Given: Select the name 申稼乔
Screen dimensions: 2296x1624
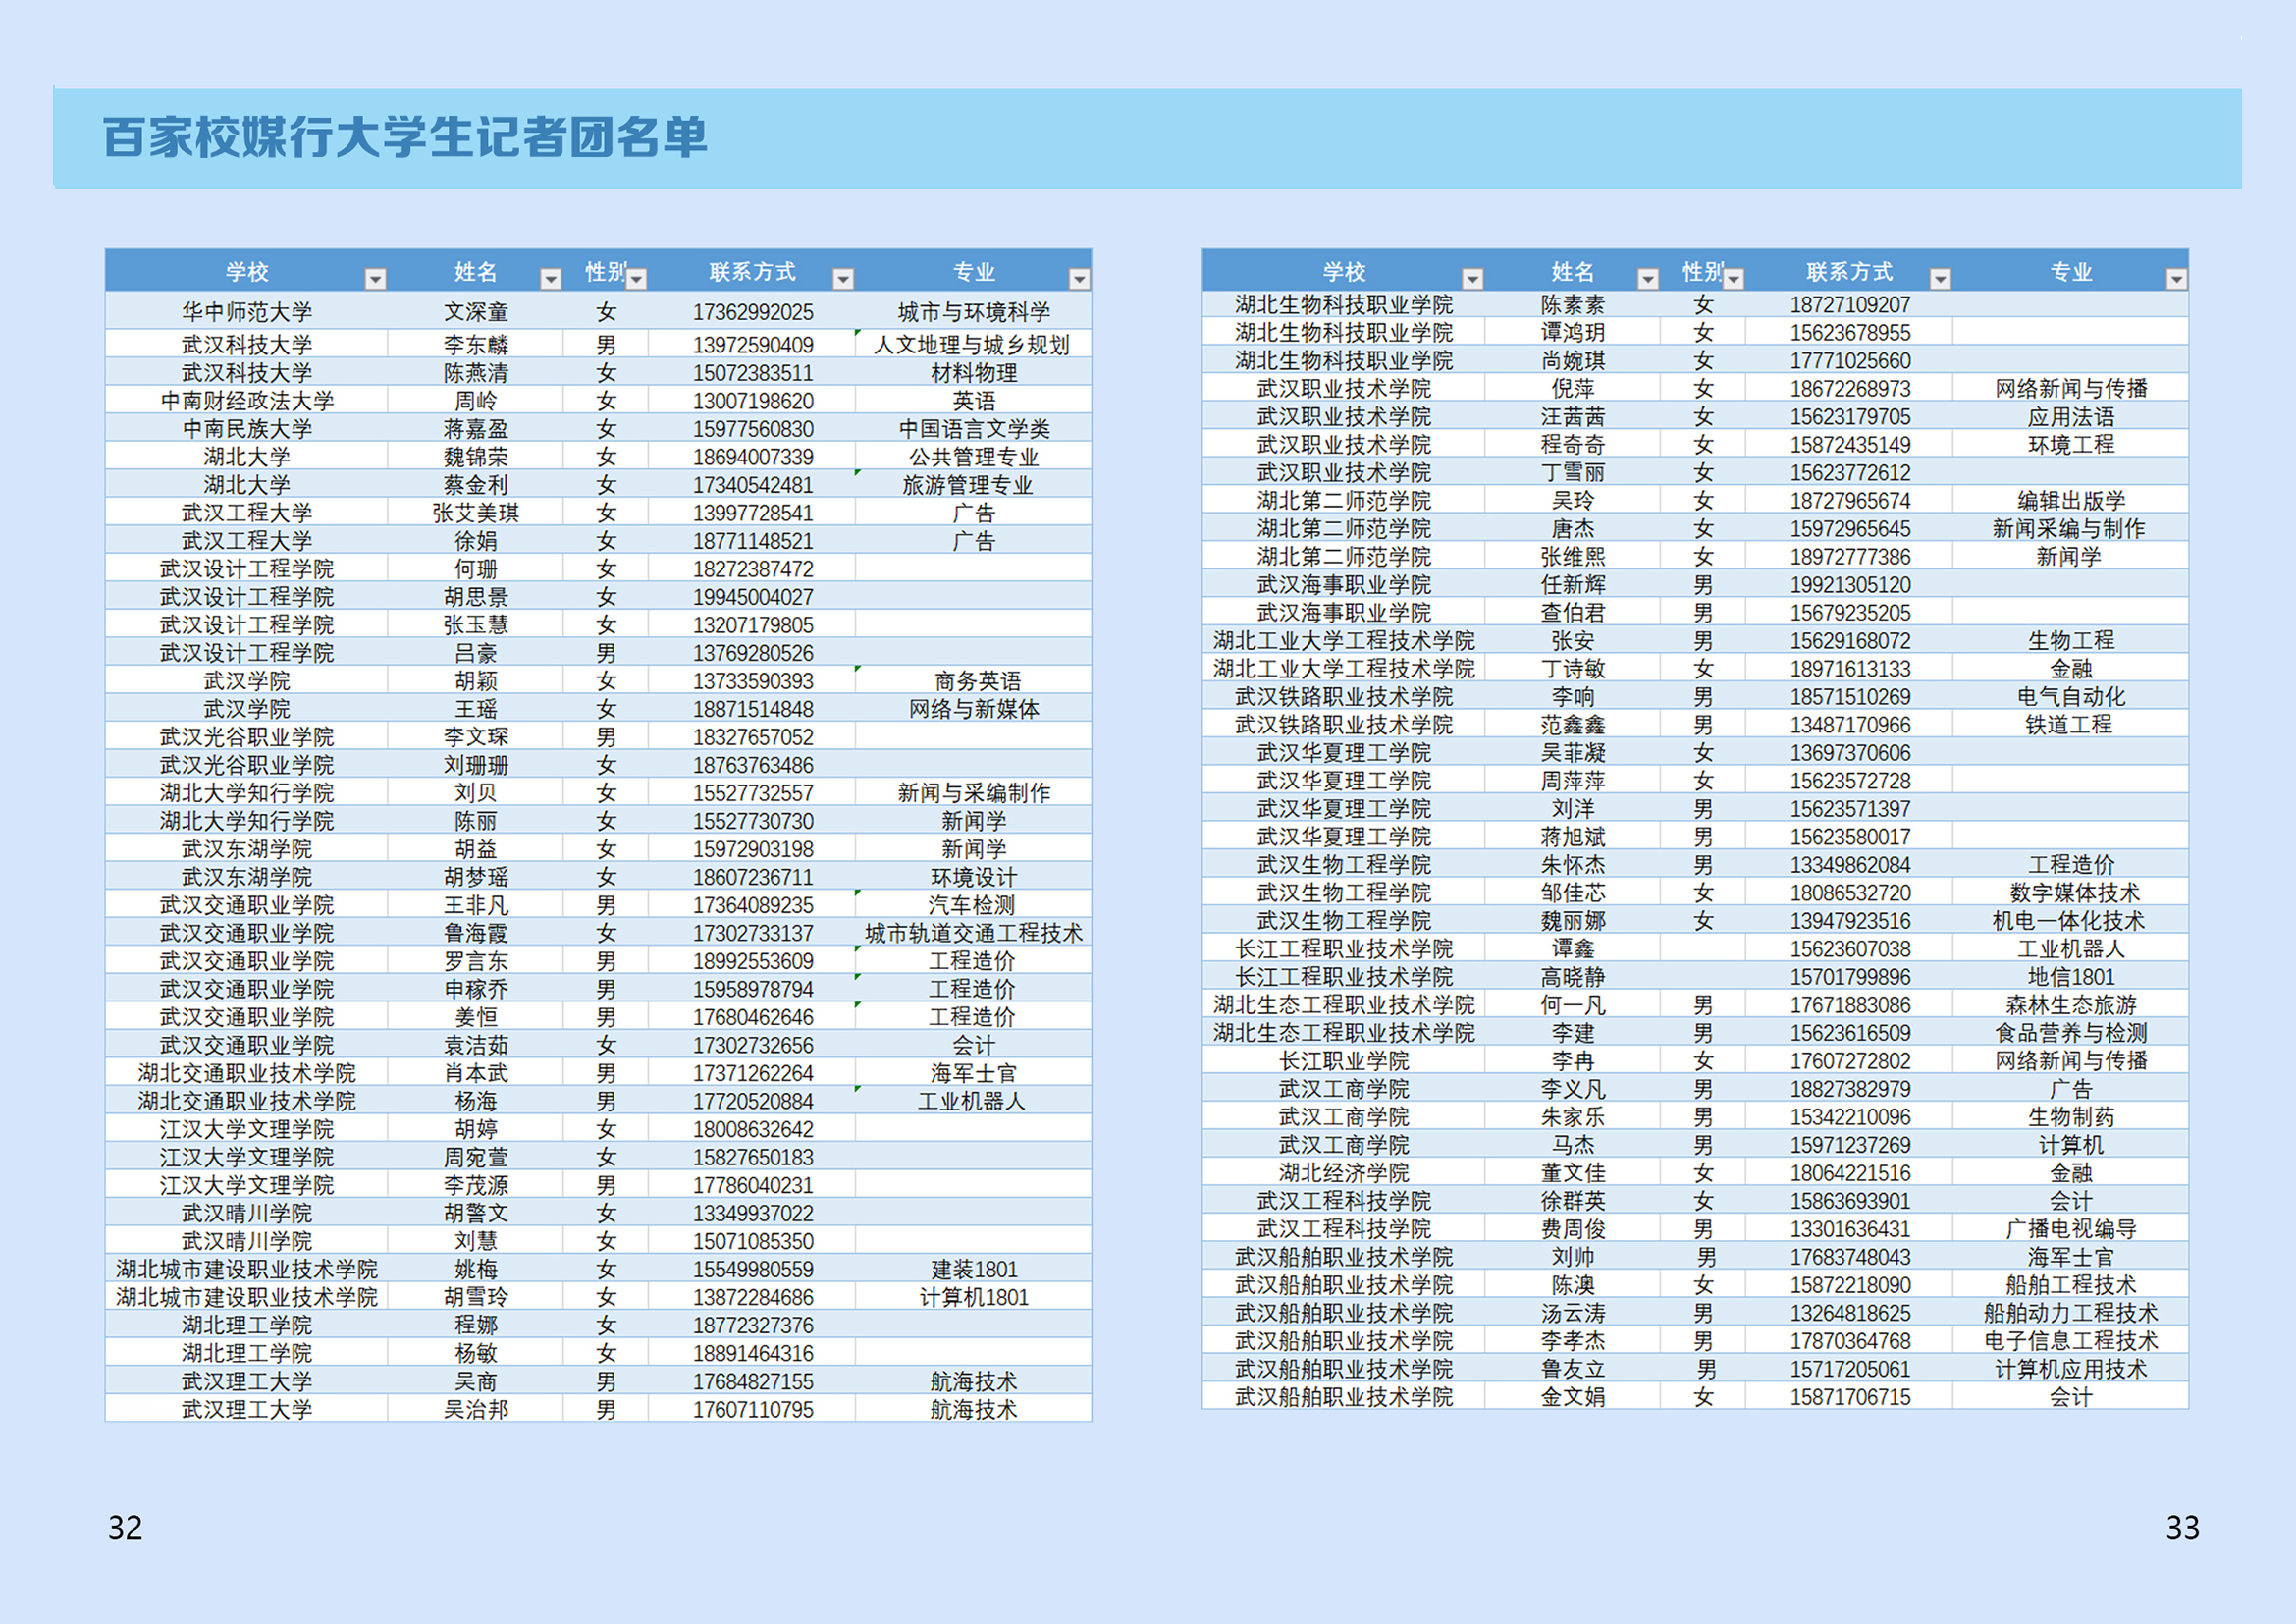Looking at the screenshot, I should 476,988.
